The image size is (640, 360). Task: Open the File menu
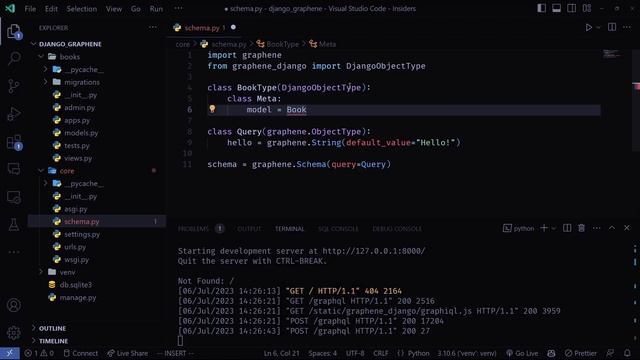point(30,9)
